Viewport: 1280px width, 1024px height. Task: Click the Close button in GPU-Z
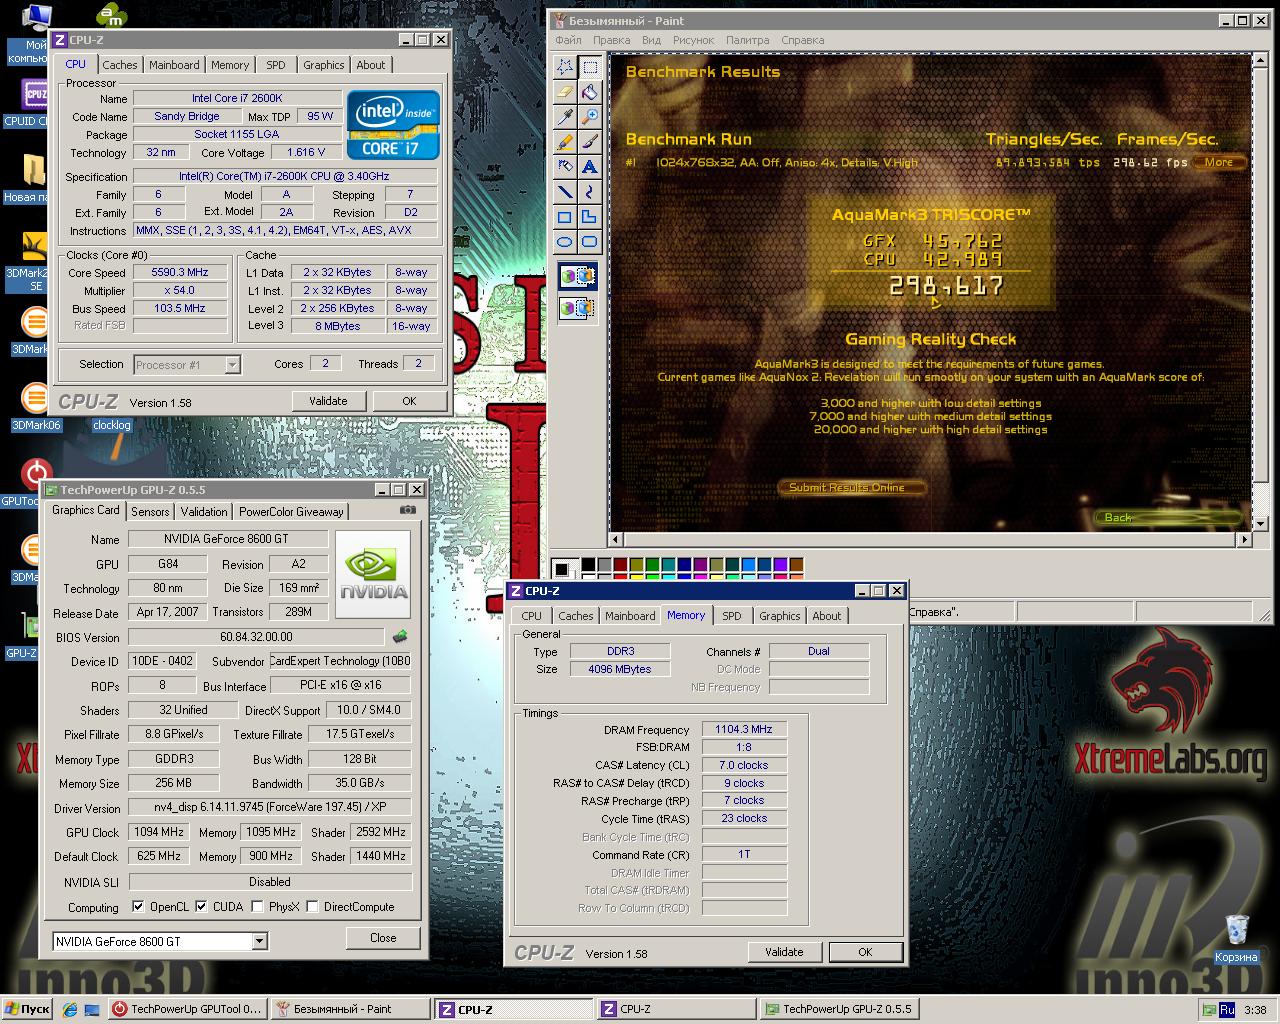coord(383,938)
